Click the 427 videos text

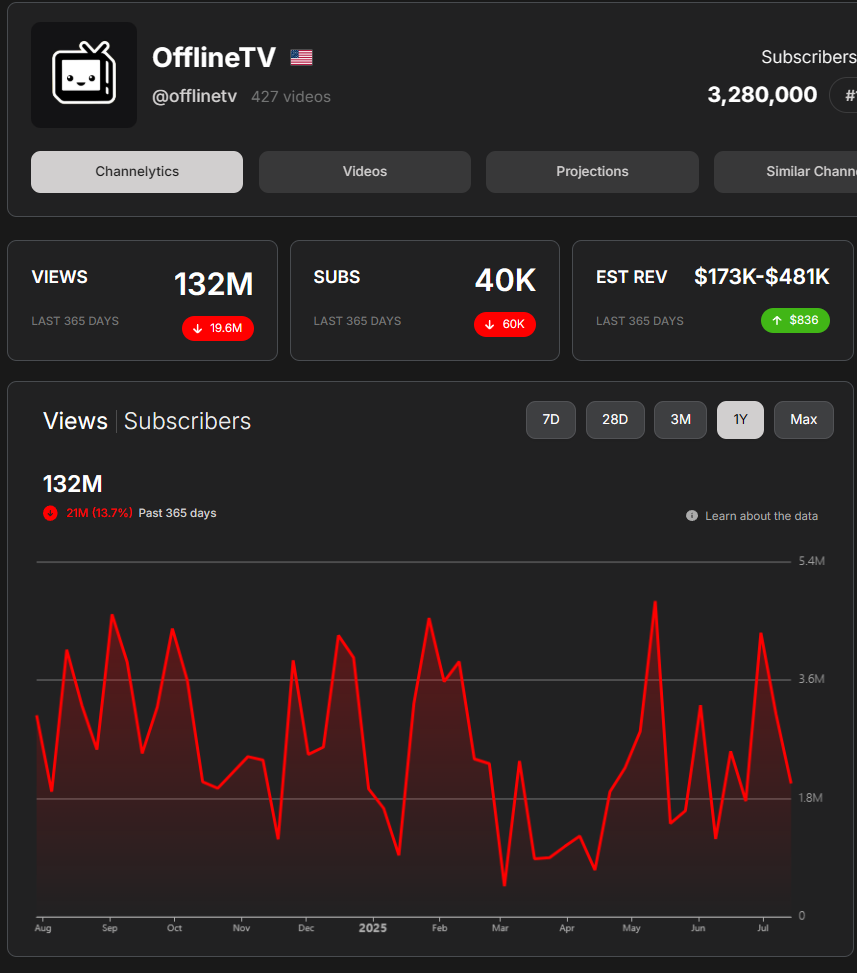pos(291,97)
